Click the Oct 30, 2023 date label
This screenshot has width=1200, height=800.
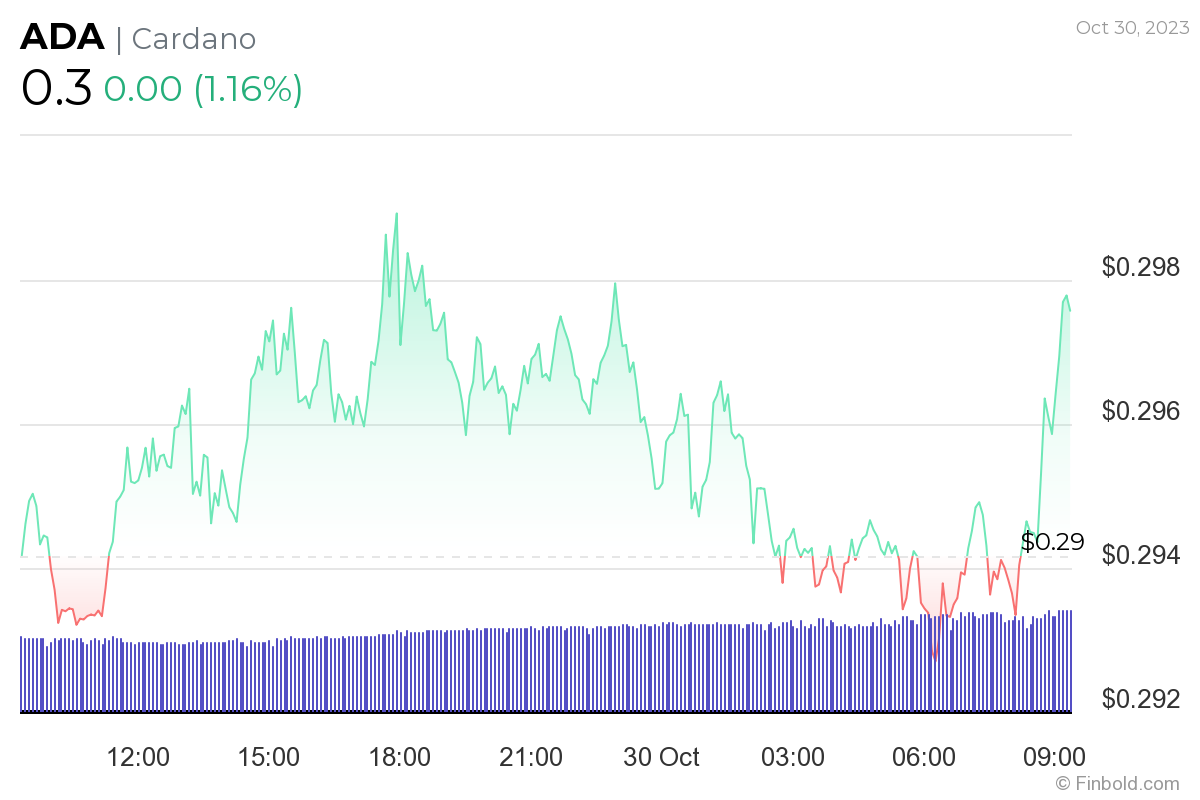pyautogui.click(x=1132, y=28)
